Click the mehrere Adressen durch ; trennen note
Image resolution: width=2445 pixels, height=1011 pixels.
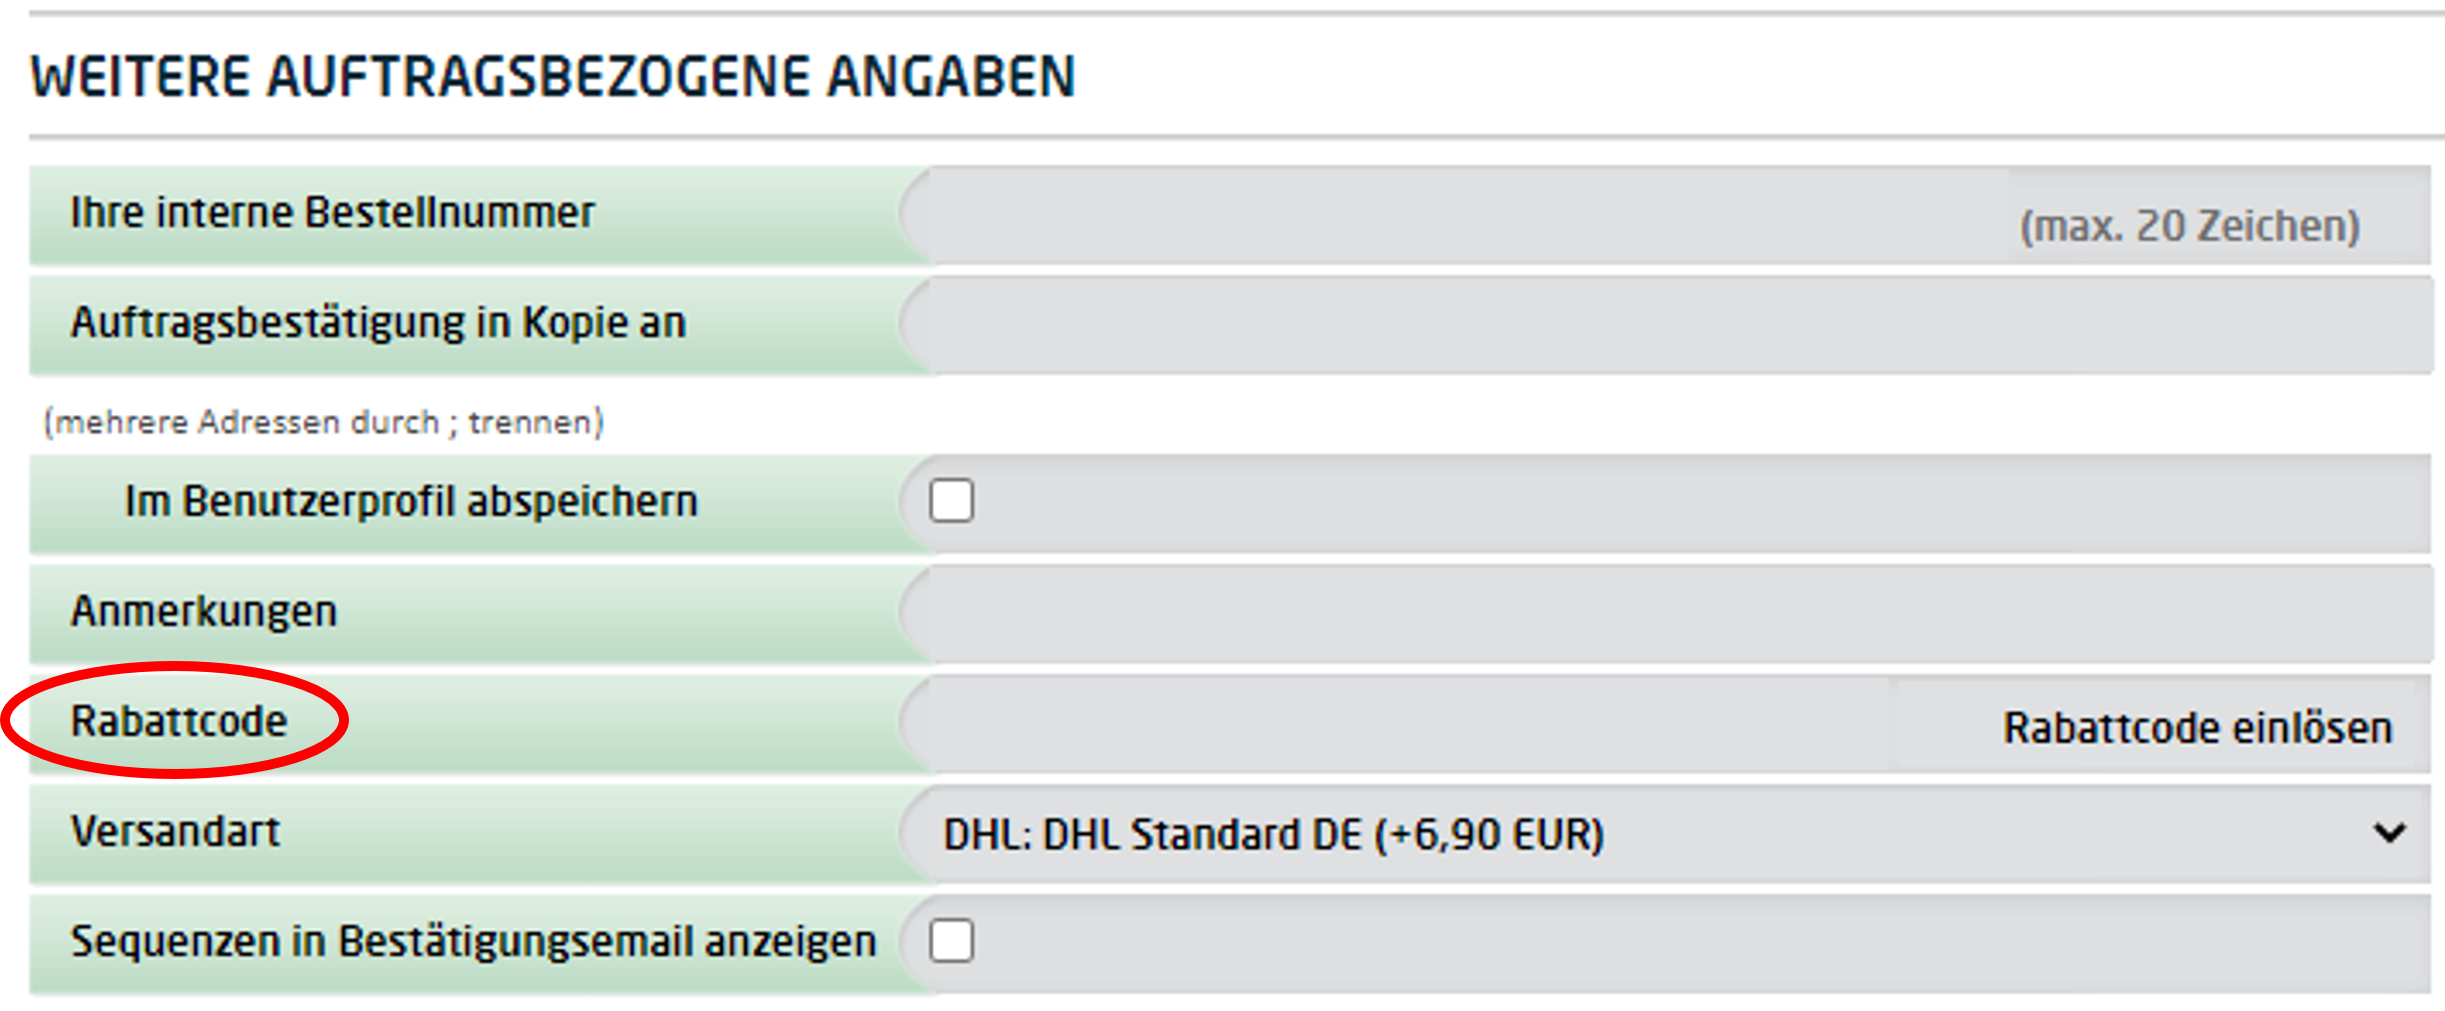pos(323,422)
